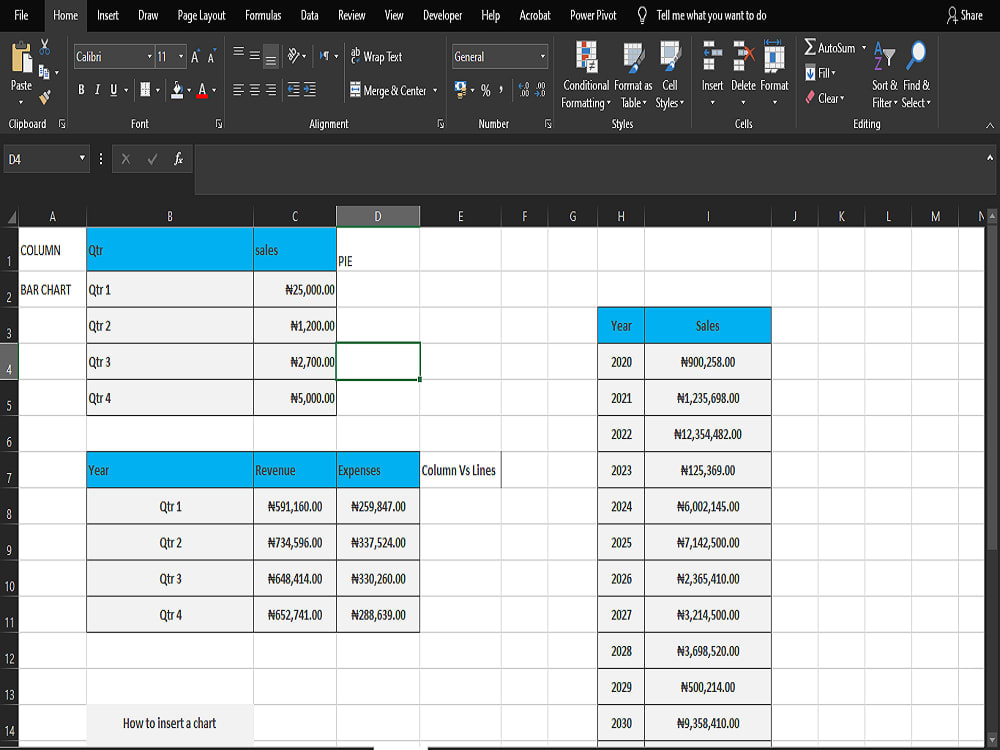Click Delete cells icon
Screen dimensions: 1000x750
tap(743, 55)
